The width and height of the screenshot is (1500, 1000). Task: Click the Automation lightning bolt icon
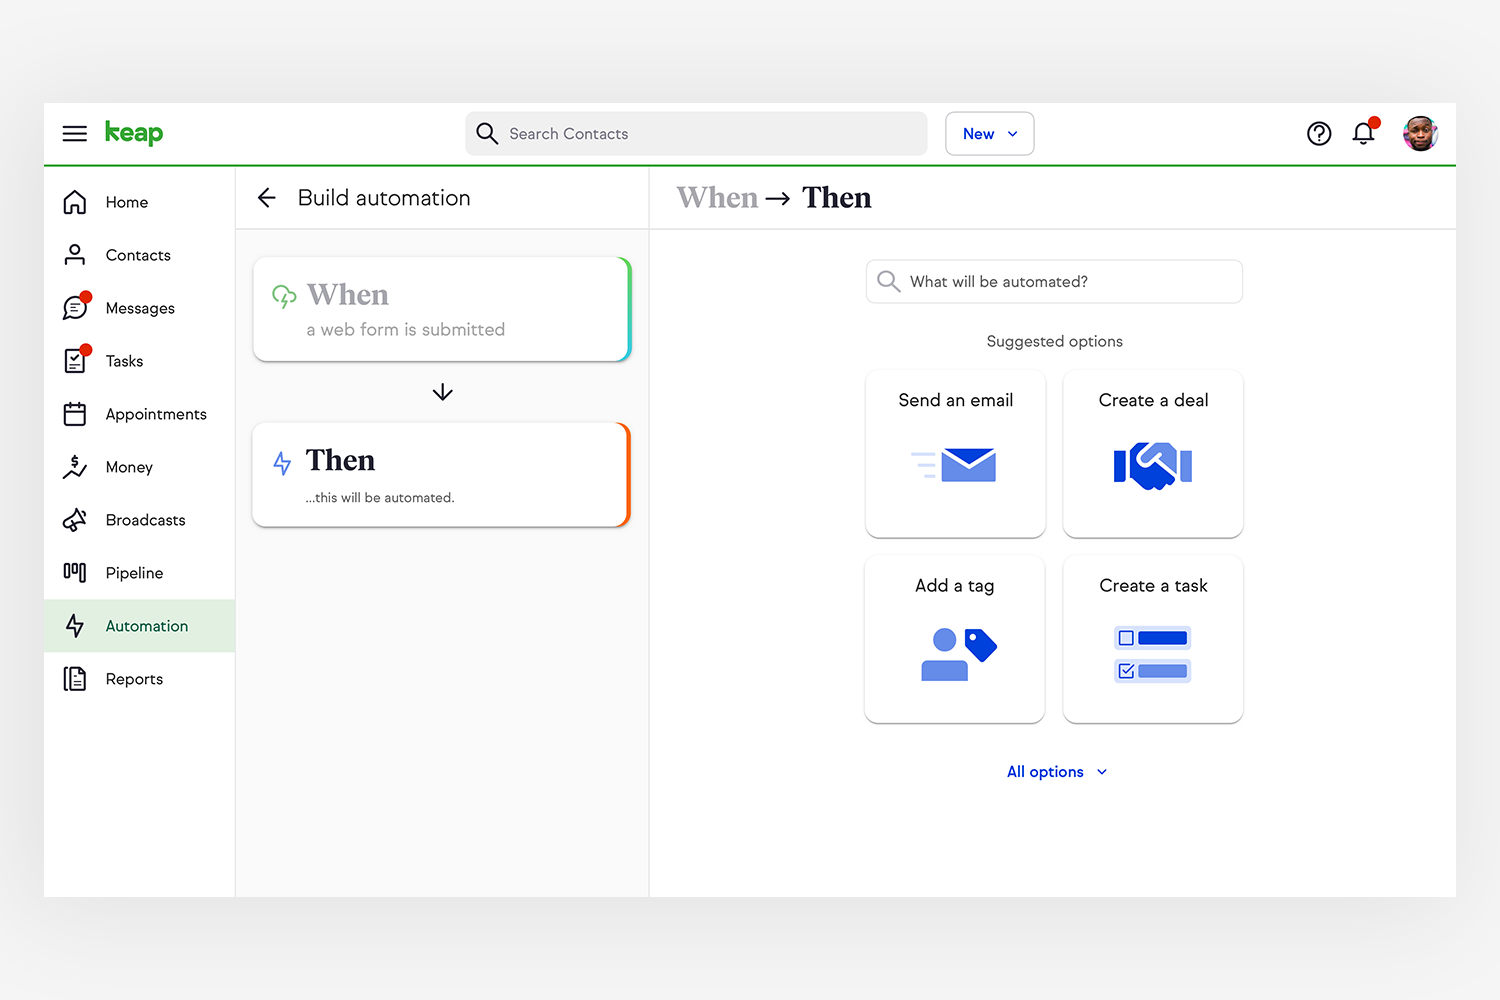(75, 625)
